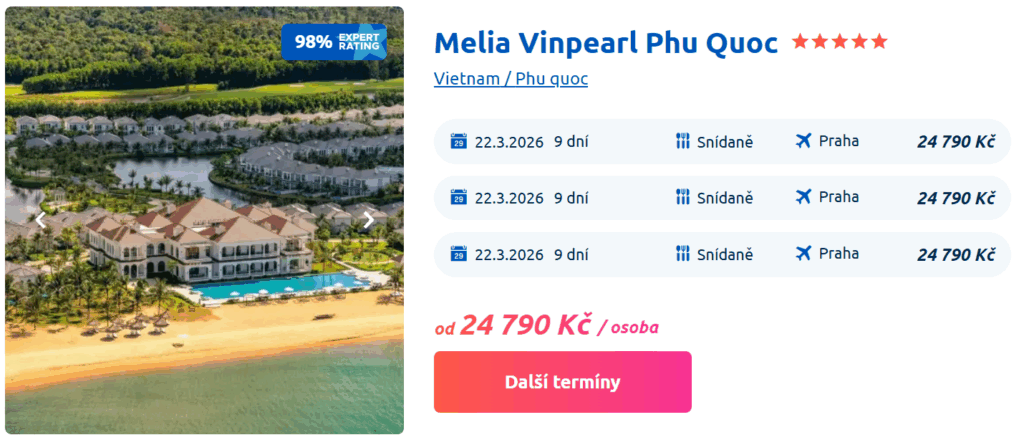The width and height of the screenshot is (1024, 440).
Task: Click the cutlery icon in the second row
Action: point(683,197)
